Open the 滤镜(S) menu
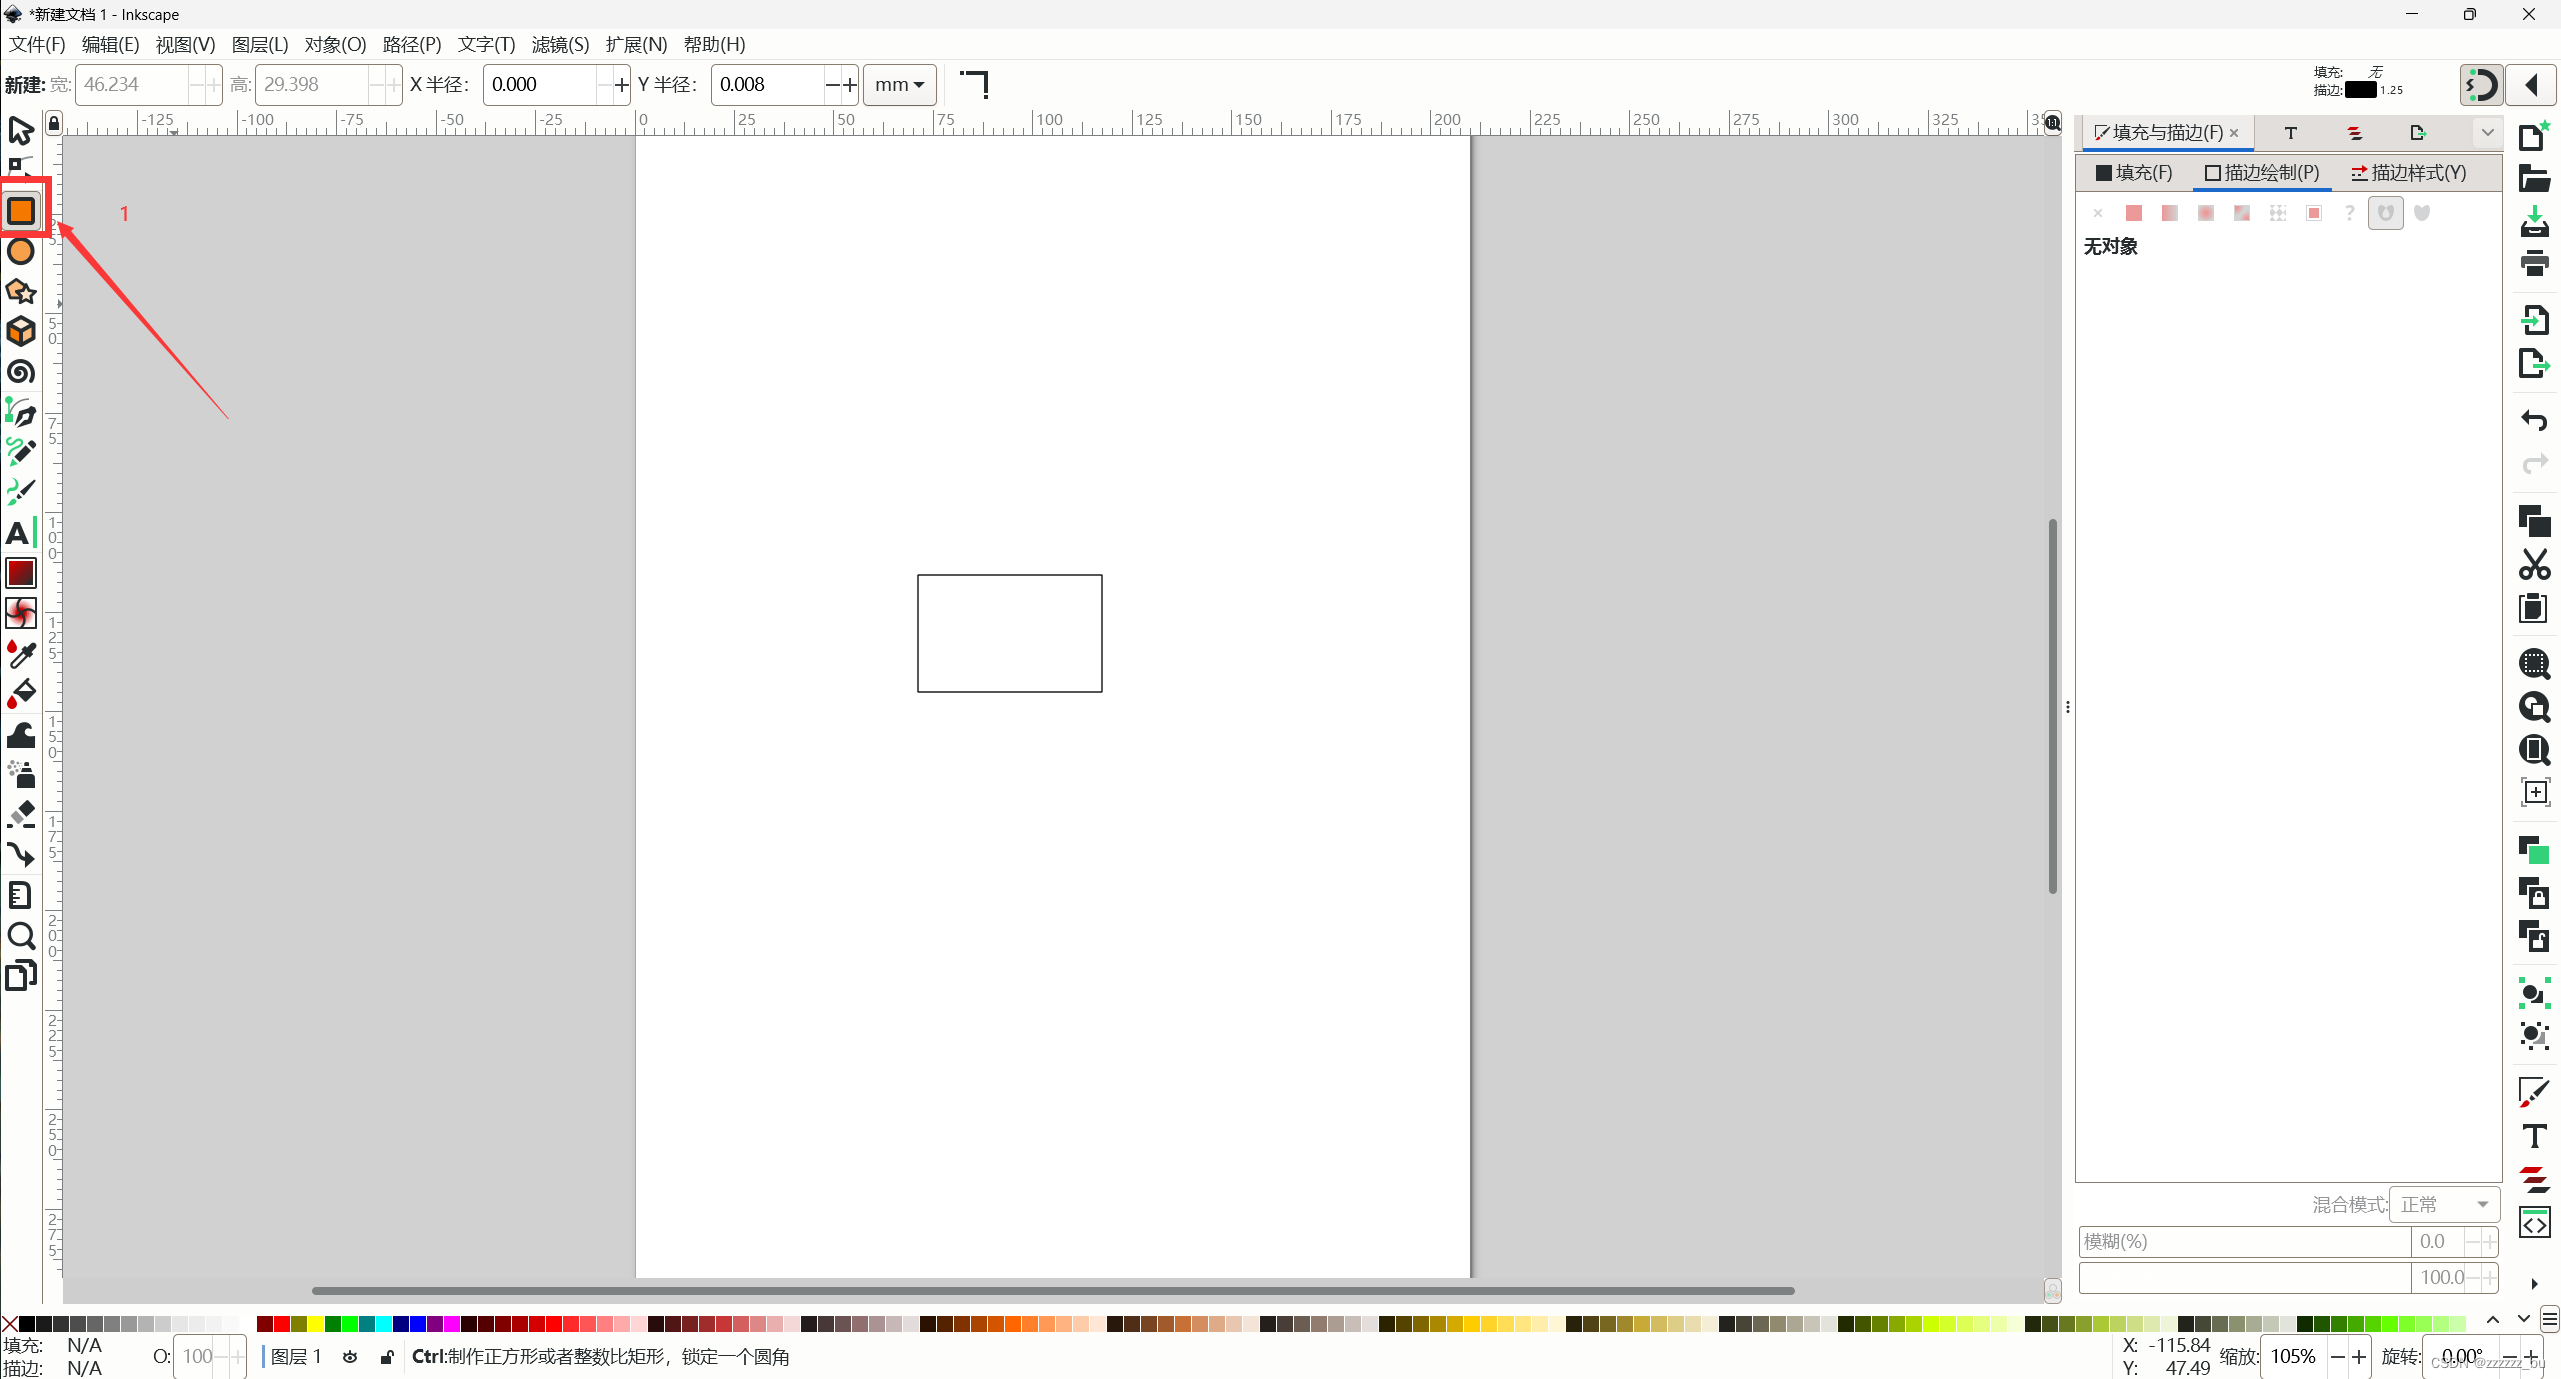 click(560, 44)
